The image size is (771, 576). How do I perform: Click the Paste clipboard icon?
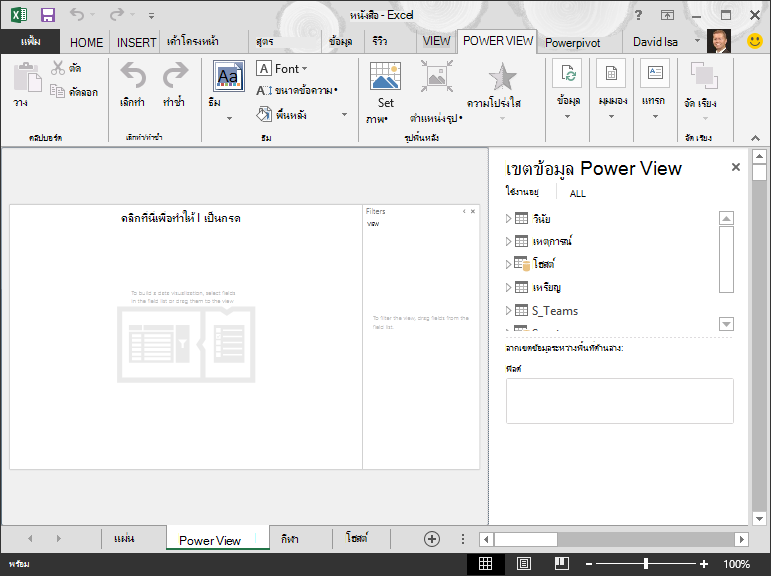(x=27, y=77)
